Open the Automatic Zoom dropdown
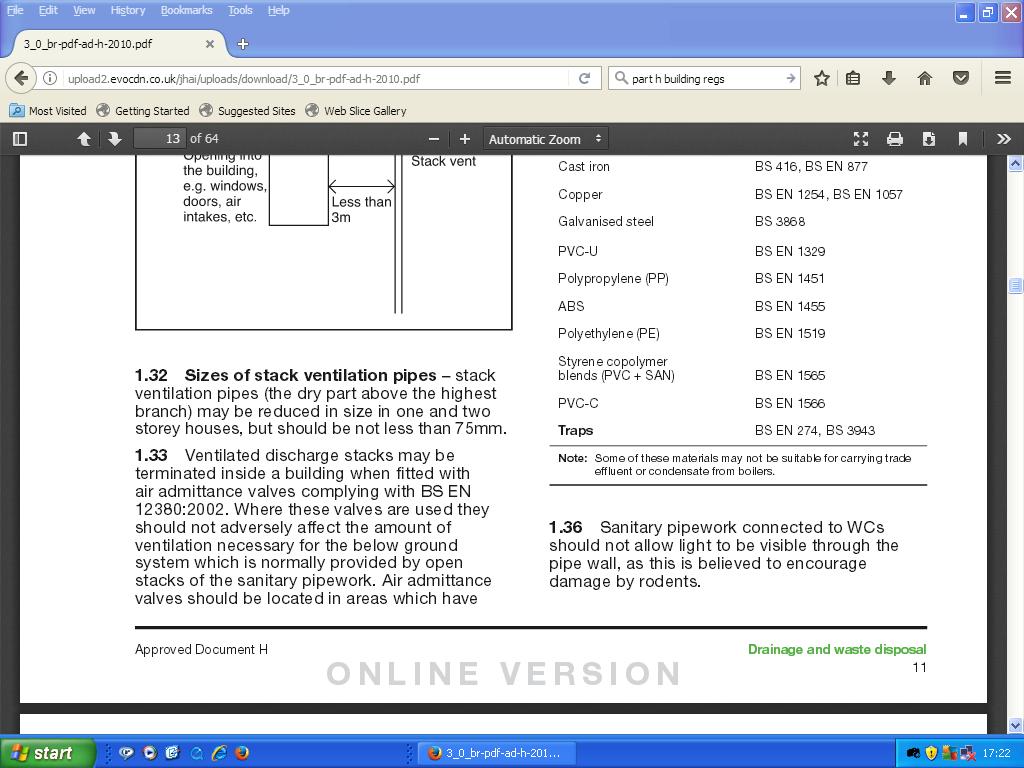Image resolution: width=1024 pixels, height=768 pixels. coord(545,139)
